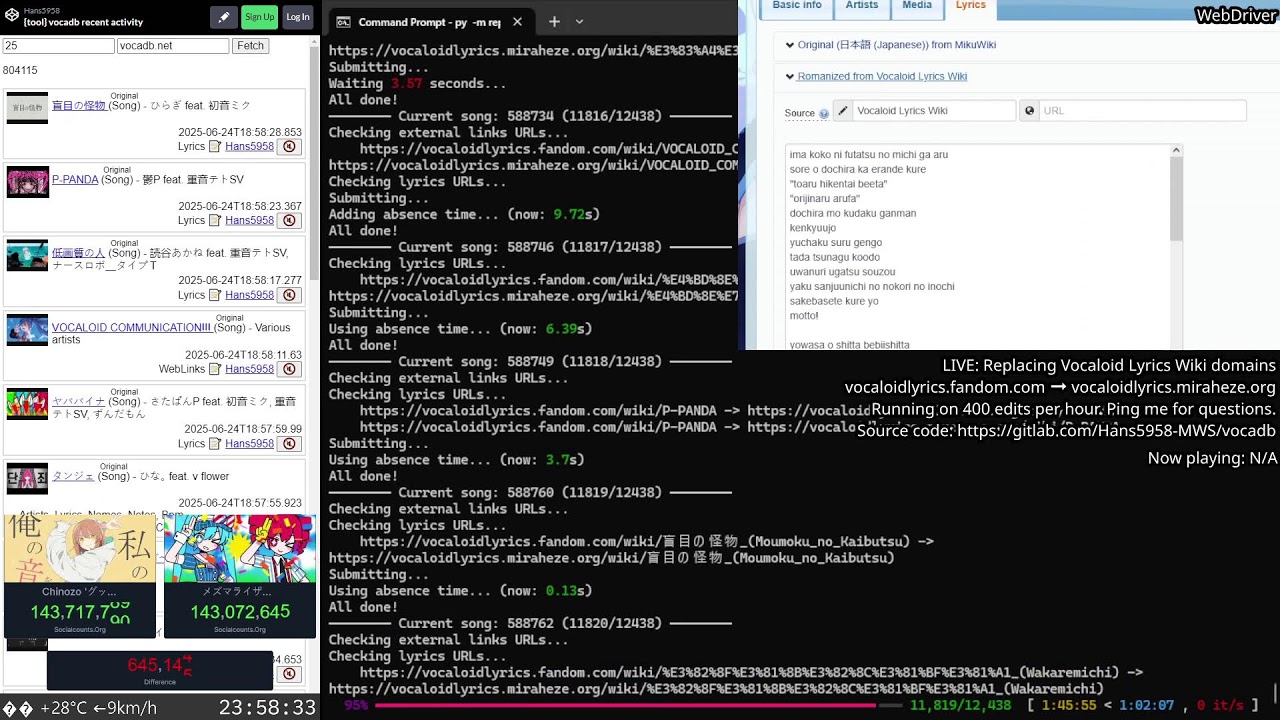Viewport: 1280px width, 720px height.
Task: Click the lyrics note icon in 低画質の人 row
Action: [x=214, y=295]
